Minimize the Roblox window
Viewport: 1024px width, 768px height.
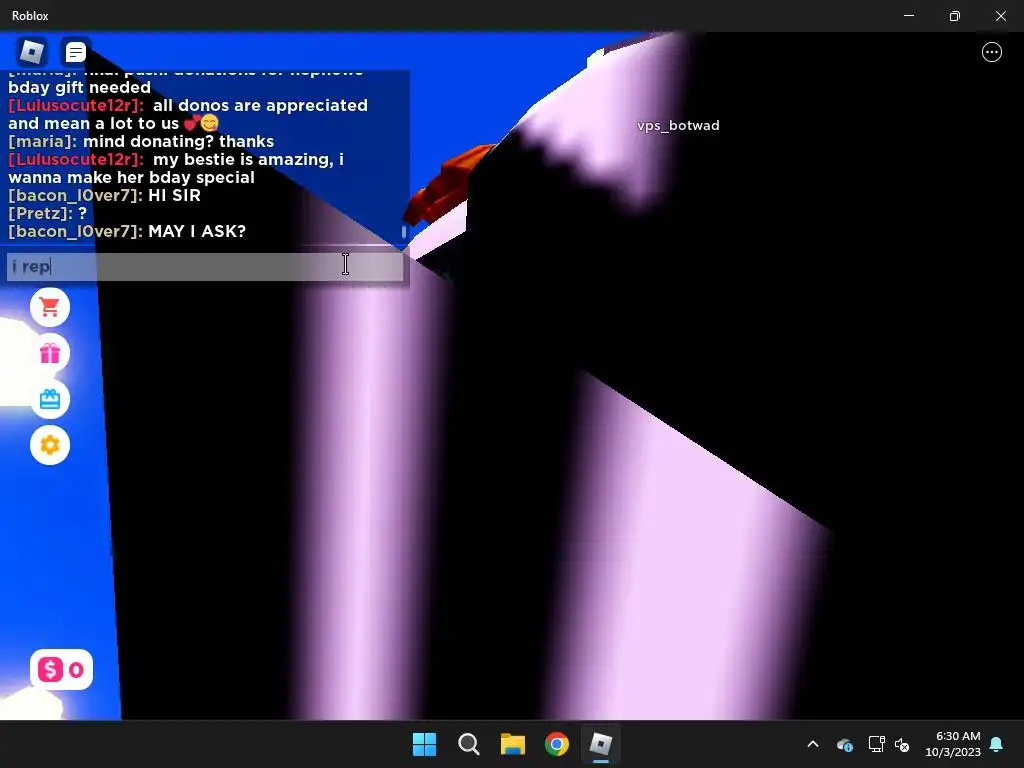pos(908,16)
